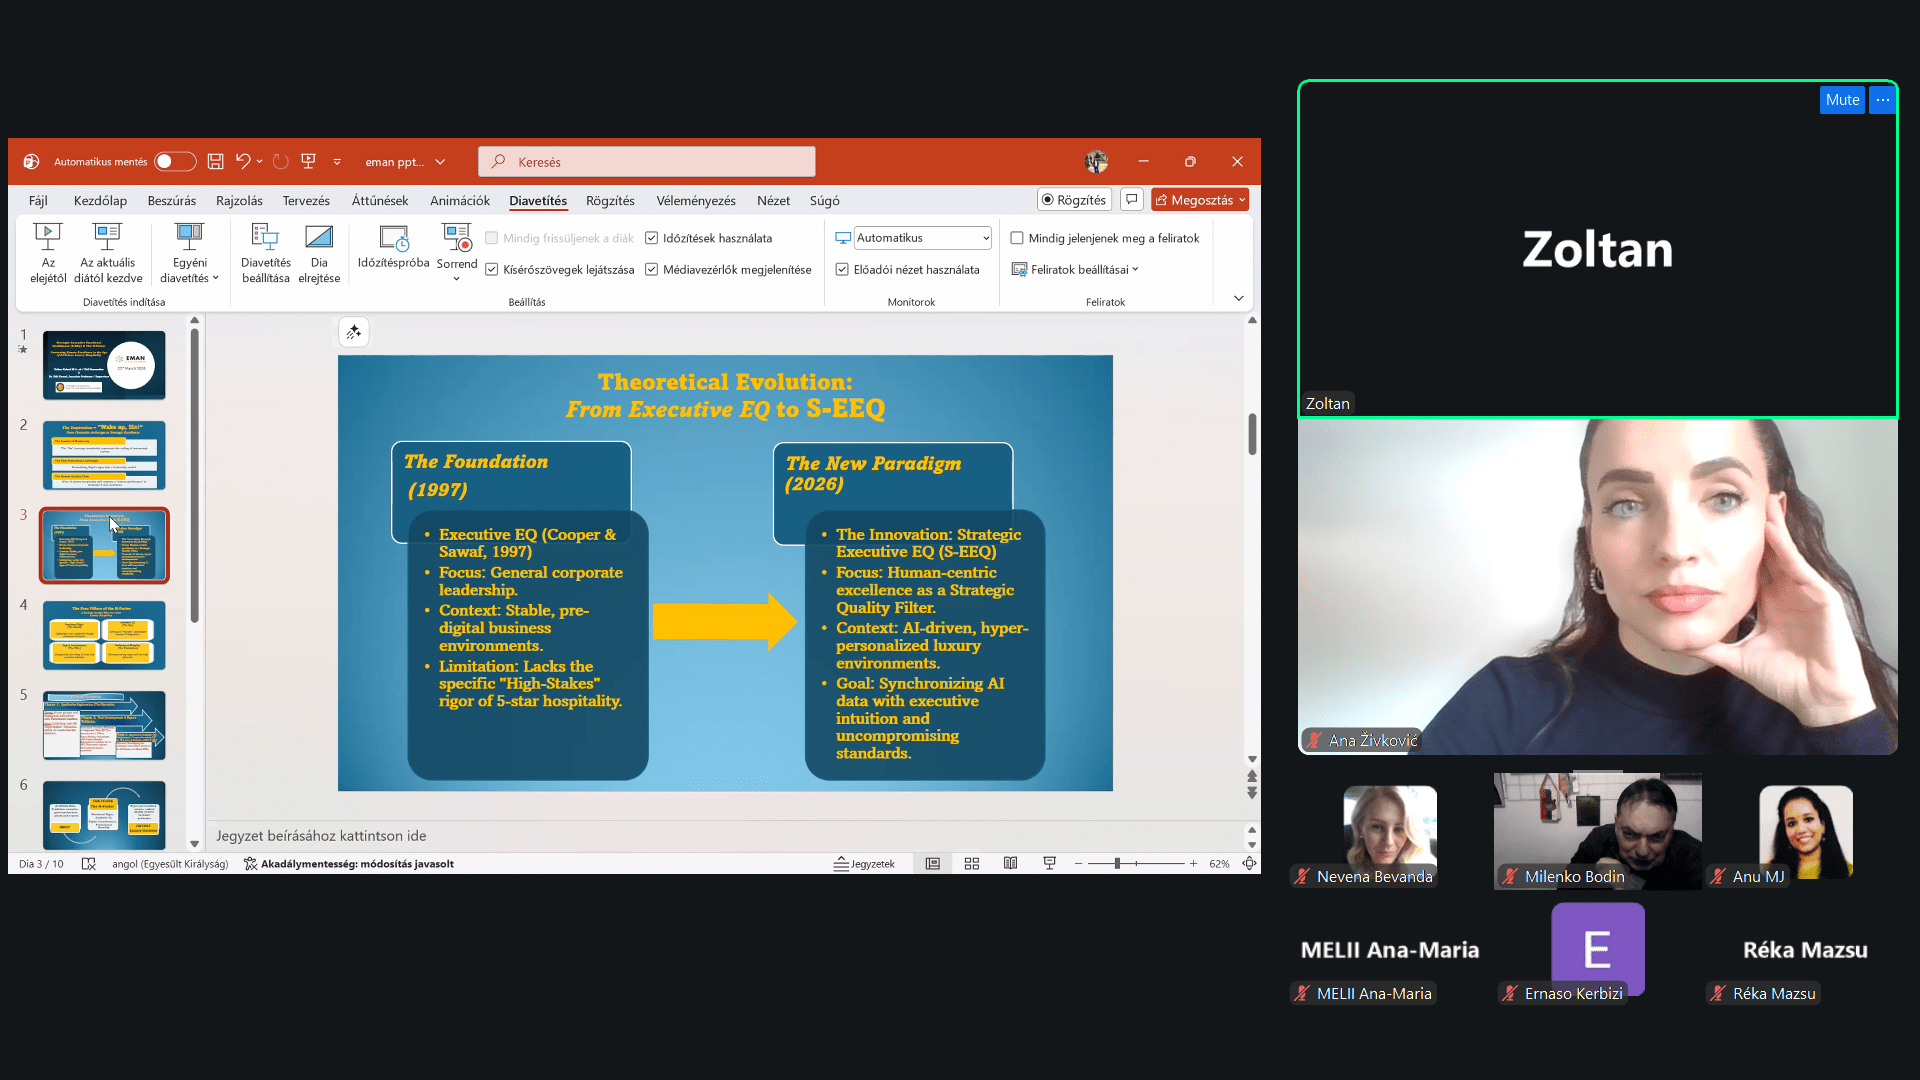This screenshot has height=1080, width=1920.
Task: Switch to slide sorter view icon
Action: click(x=971, y=864)
